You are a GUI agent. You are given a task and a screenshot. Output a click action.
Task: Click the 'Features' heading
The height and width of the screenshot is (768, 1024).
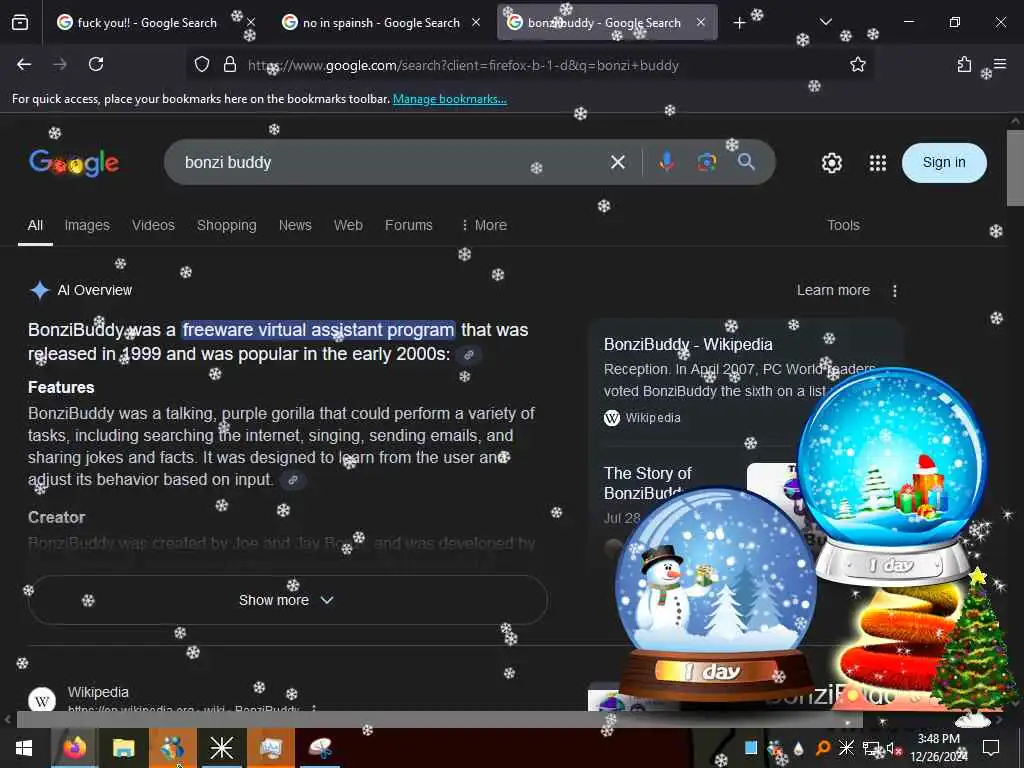(61, 387)
